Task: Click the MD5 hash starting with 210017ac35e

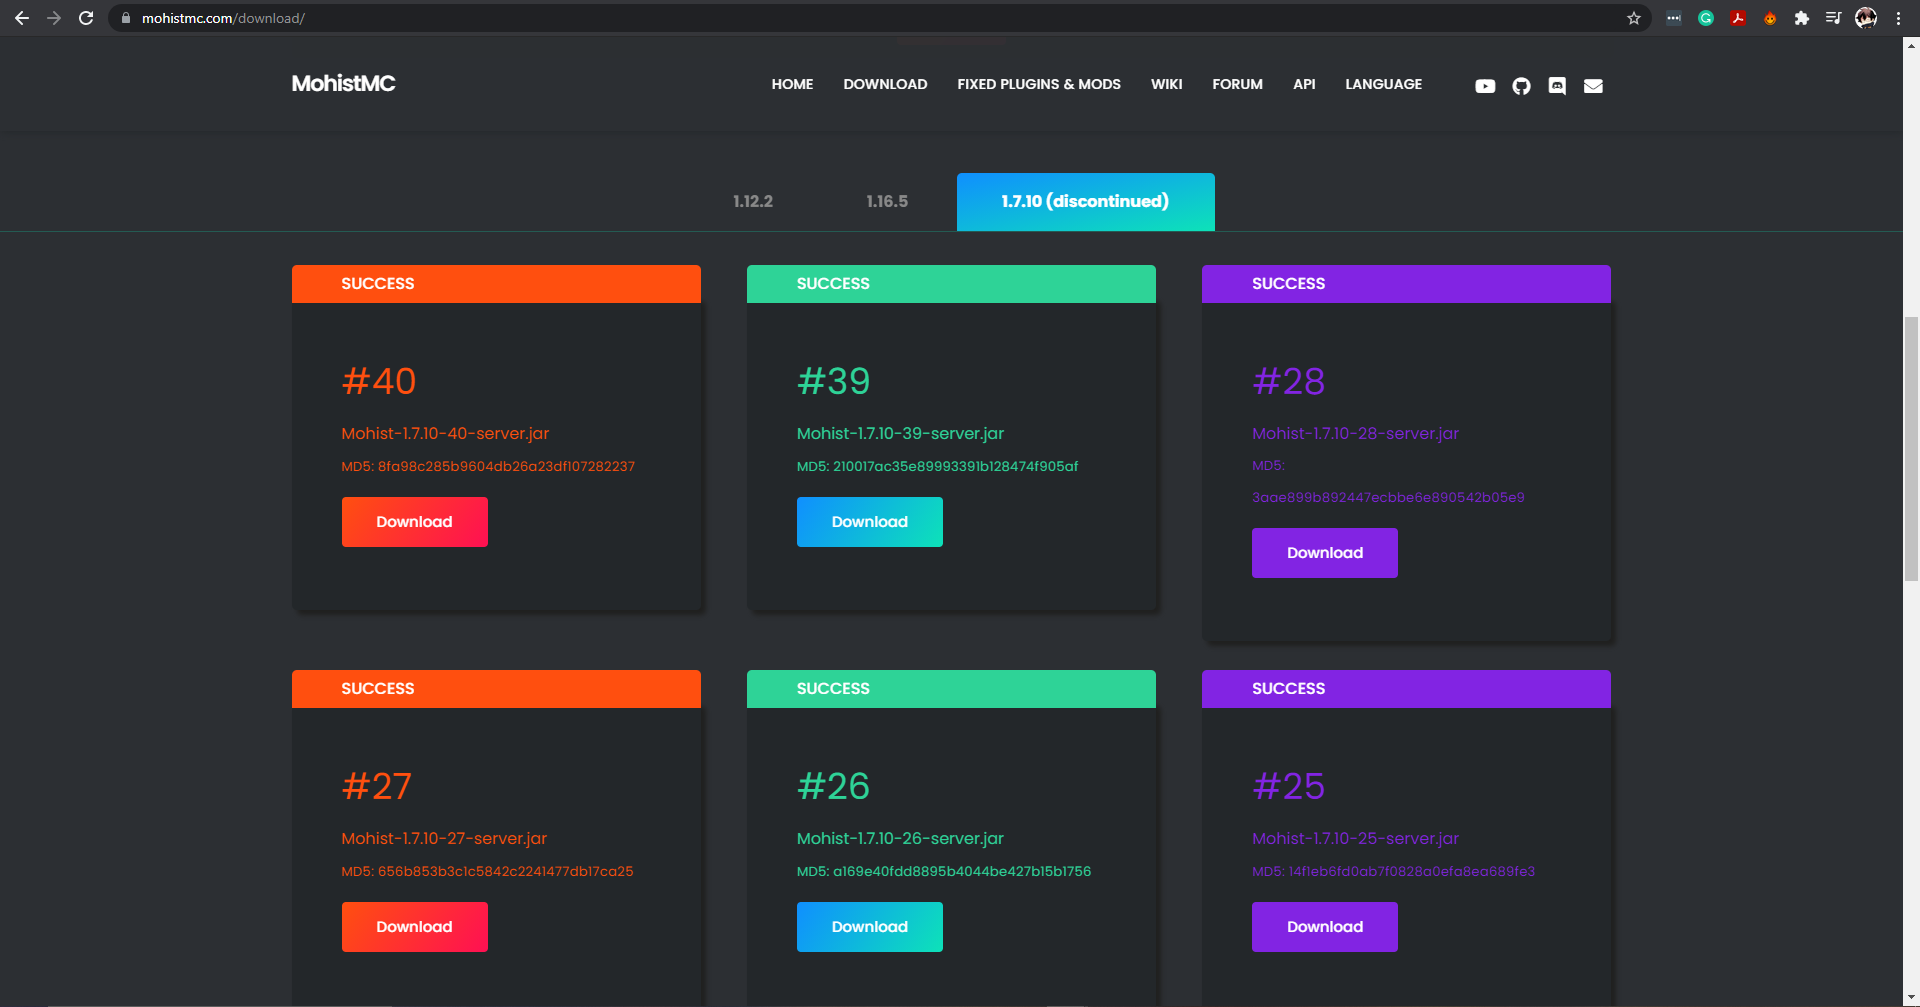Action: [955, 466]
